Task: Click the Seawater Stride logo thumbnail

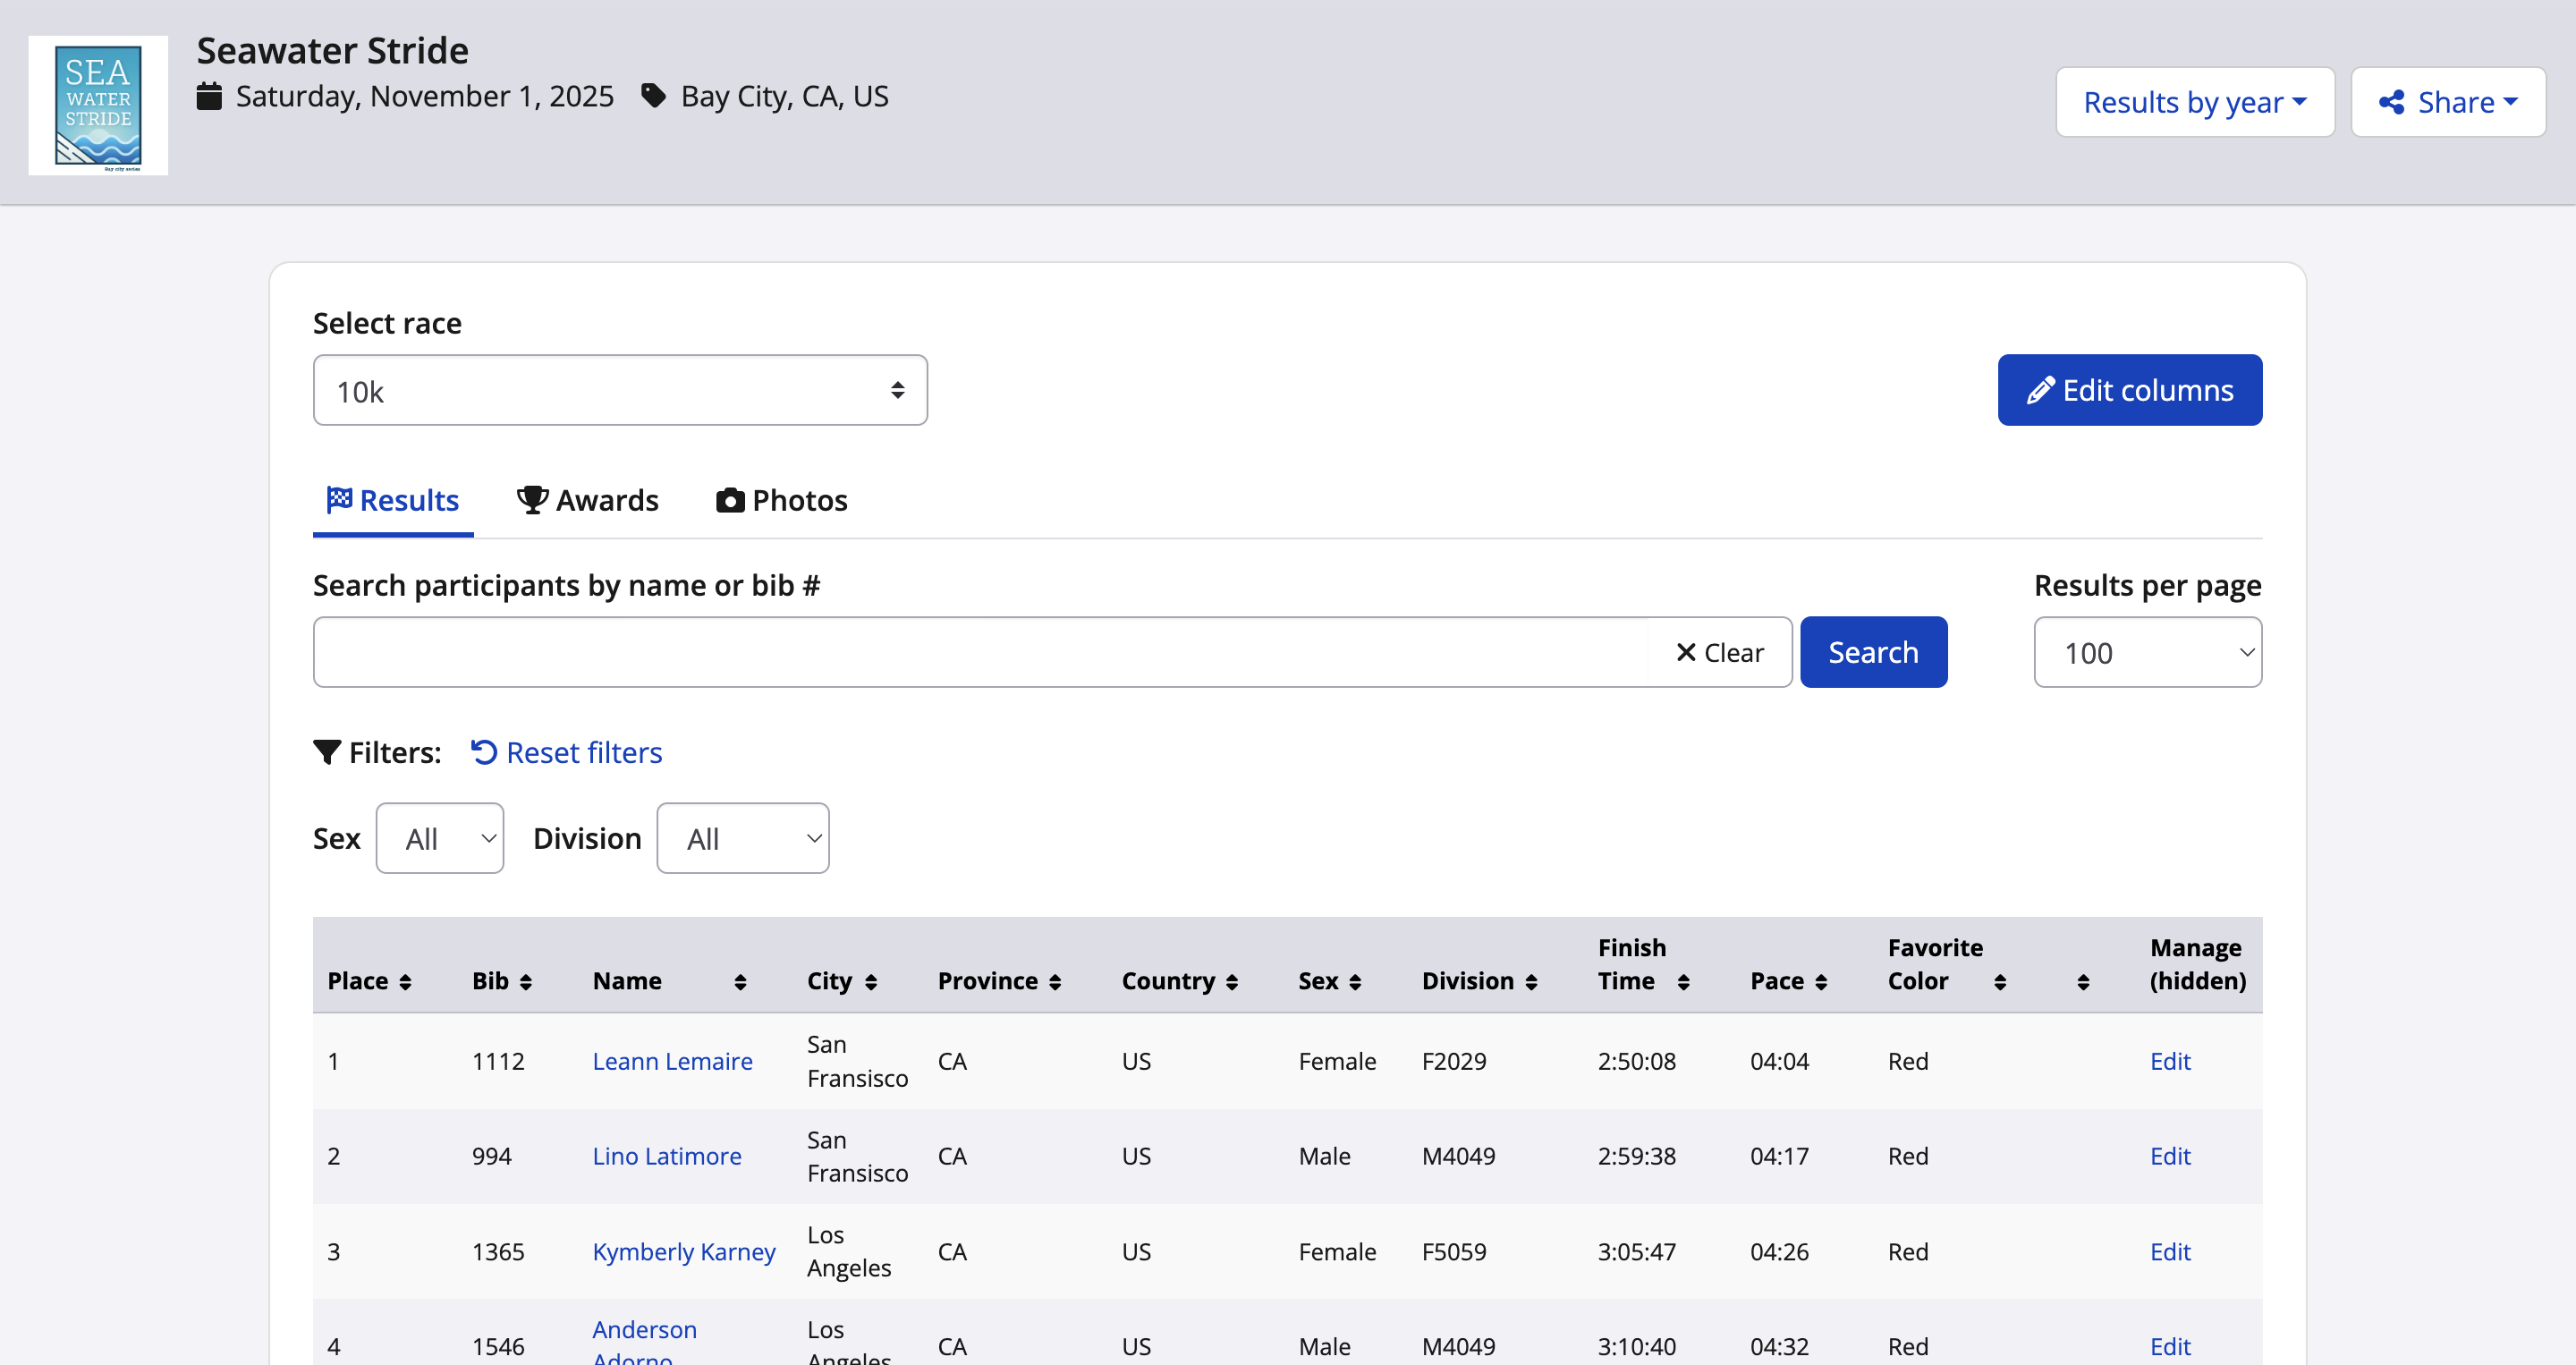Action: click(98, 105)
